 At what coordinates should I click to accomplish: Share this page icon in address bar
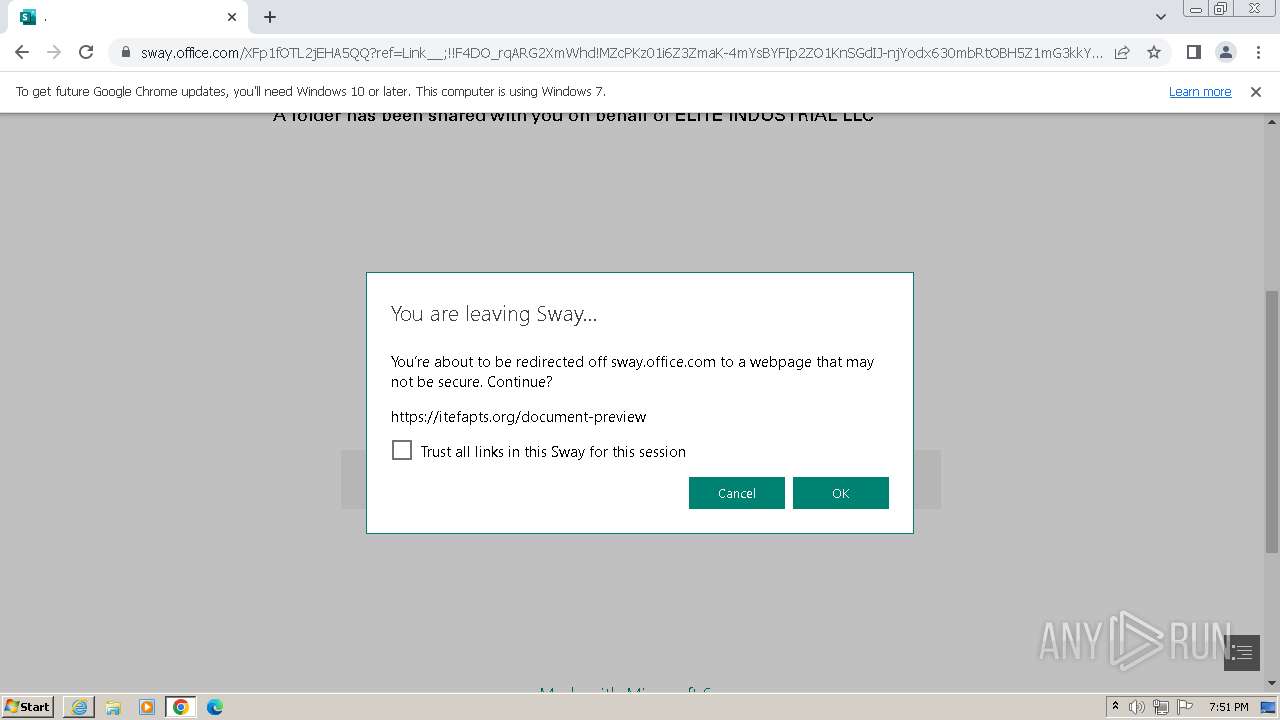point(1122,52)
